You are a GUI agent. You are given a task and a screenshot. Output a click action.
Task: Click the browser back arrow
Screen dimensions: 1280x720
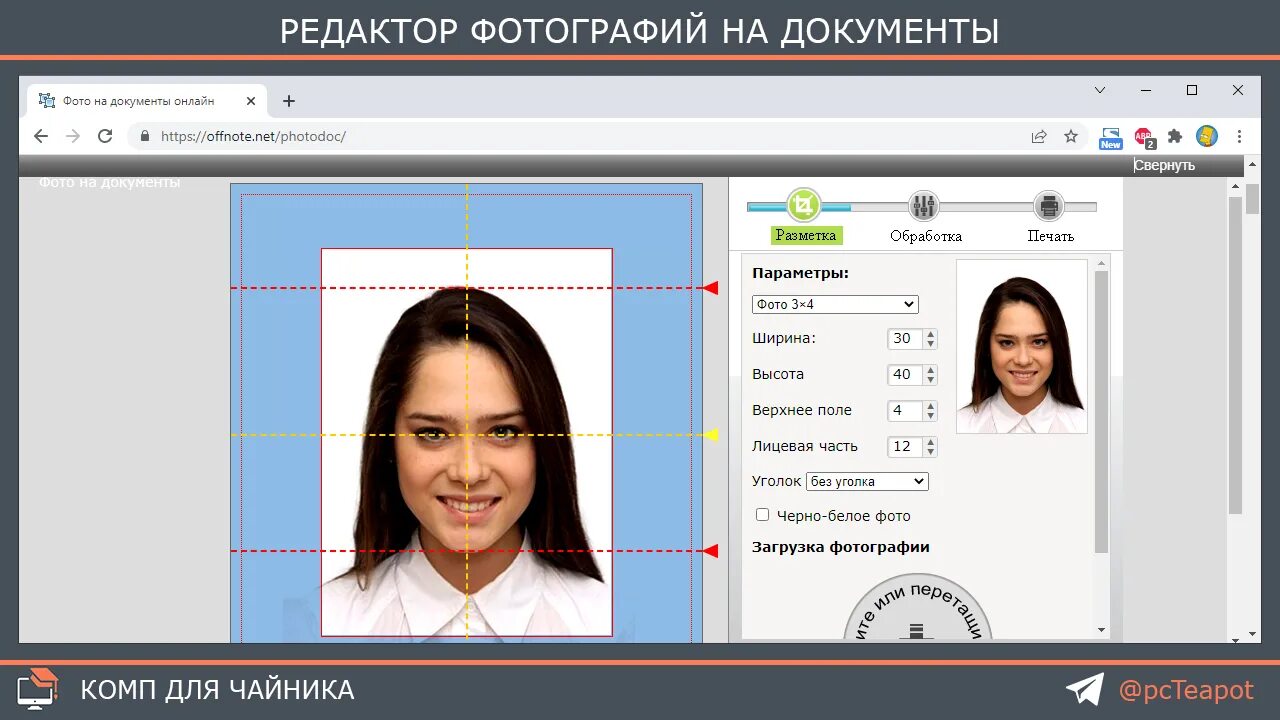coord(41,136)
